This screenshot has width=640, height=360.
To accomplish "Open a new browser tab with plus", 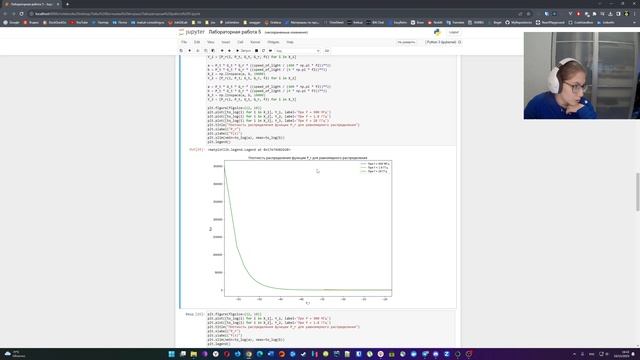I will coord(67,4).
